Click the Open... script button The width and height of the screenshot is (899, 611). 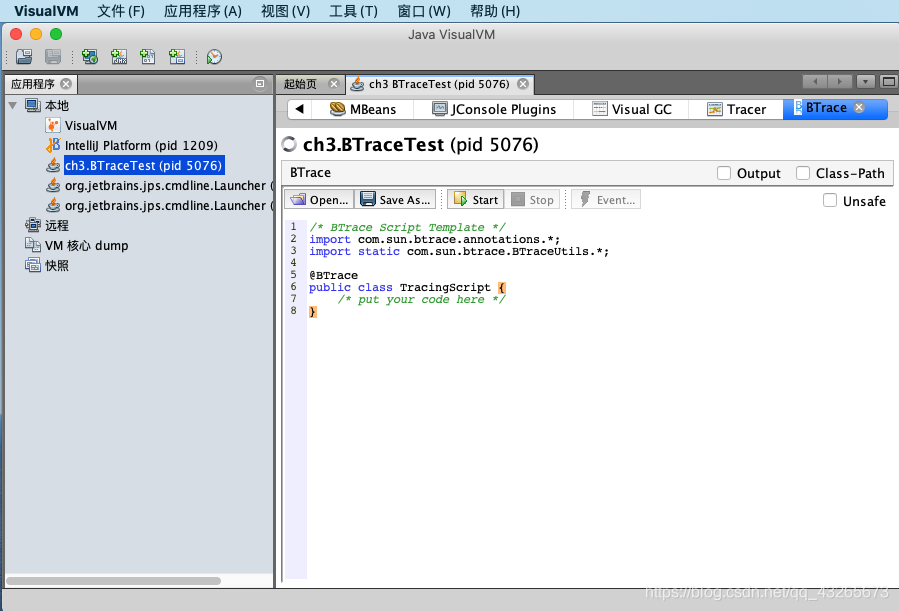(x=319, y=199)
